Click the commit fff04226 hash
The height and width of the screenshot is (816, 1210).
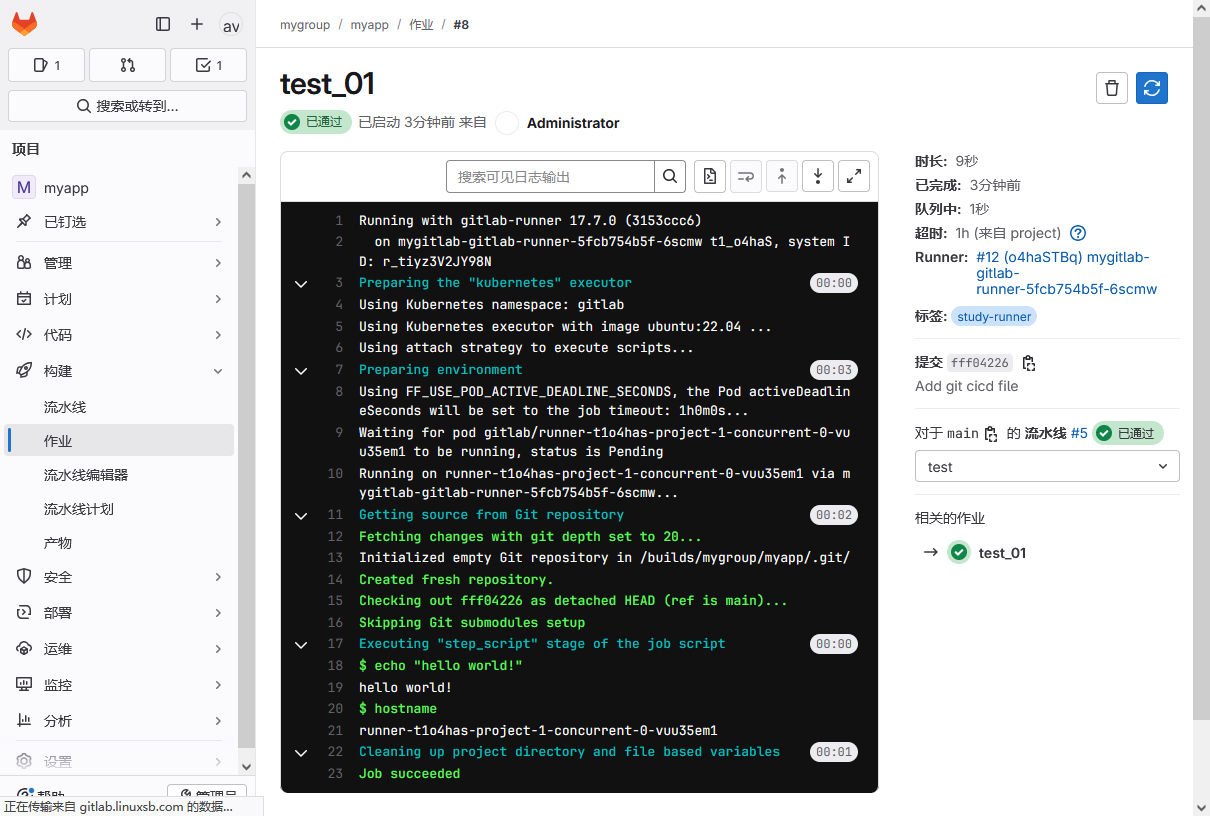980,363
